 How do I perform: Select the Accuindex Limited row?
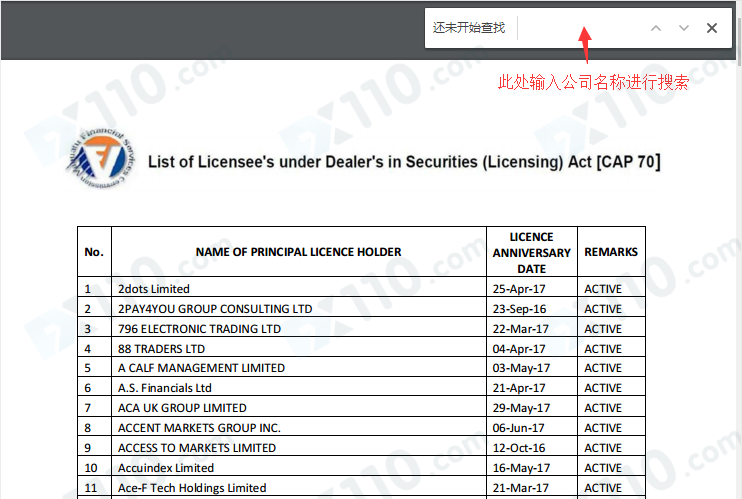[361, 468]
